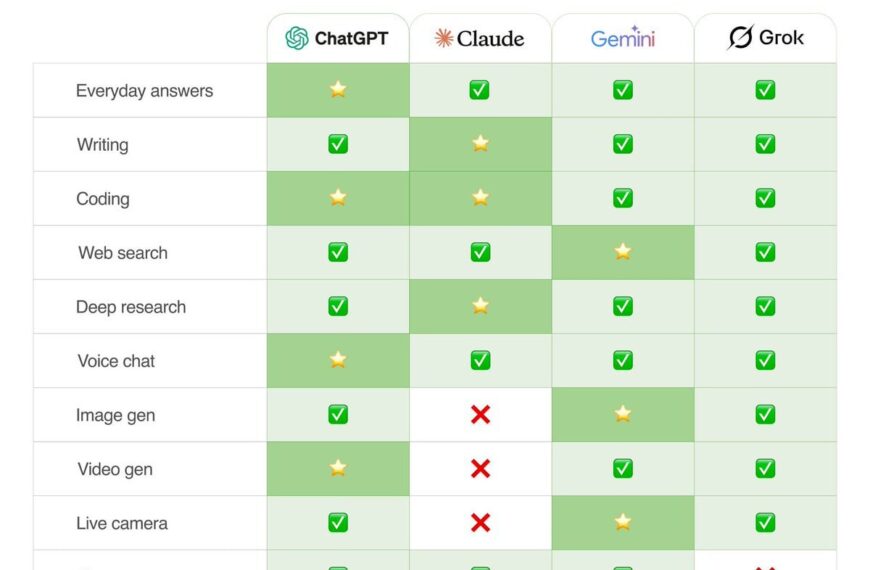Select the Gemini column header
870x570 pixels.
click(x=623, y=39)
